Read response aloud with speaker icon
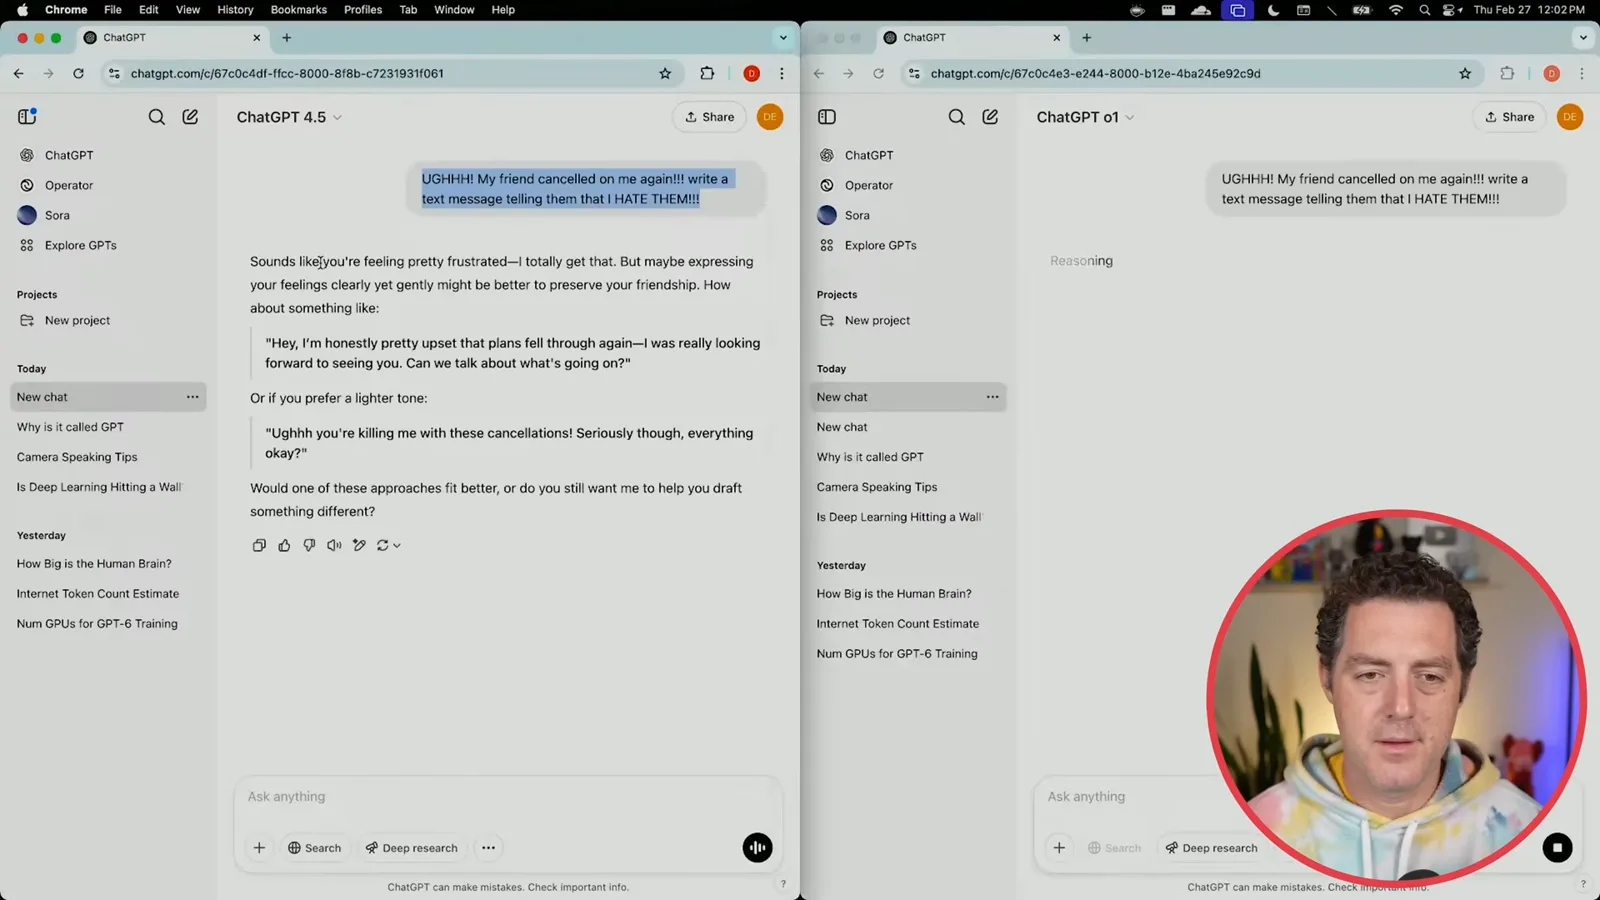The width and height of the screenshot is (1600, 900). 334,545
